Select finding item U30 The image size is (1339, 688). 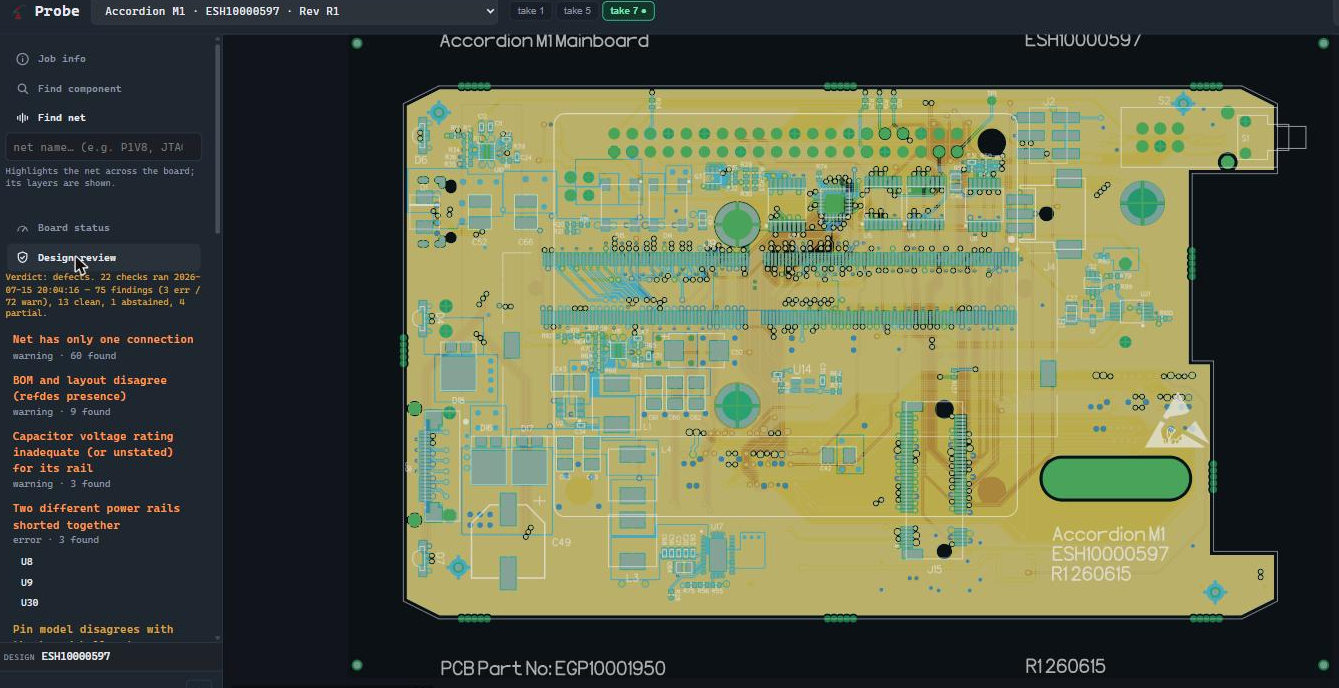pos(30,603)
